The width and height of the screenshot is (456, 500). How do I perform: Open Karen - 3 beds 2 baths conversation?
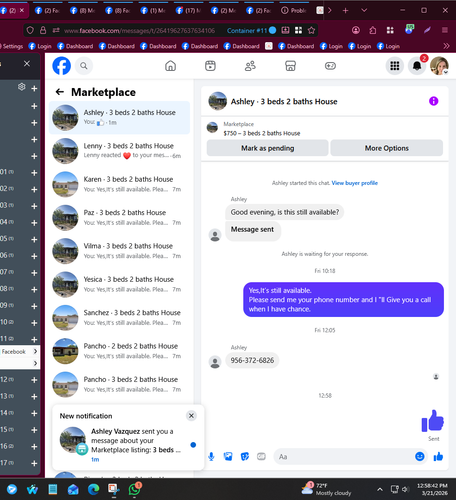[119, 184]
